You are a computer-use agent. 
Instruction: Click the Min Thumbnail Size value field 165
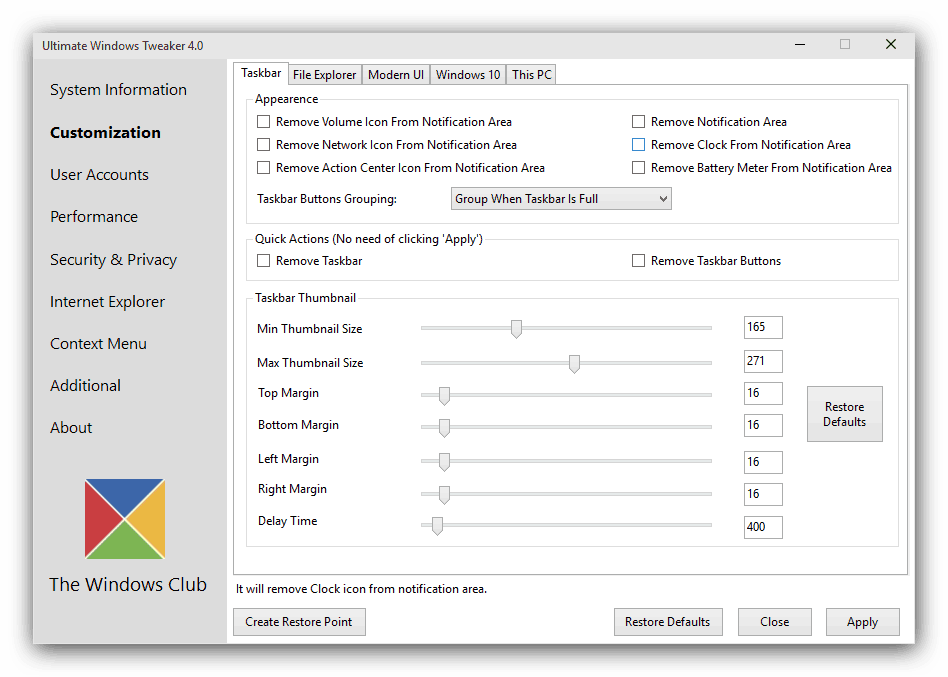click(x=763, y=328)
